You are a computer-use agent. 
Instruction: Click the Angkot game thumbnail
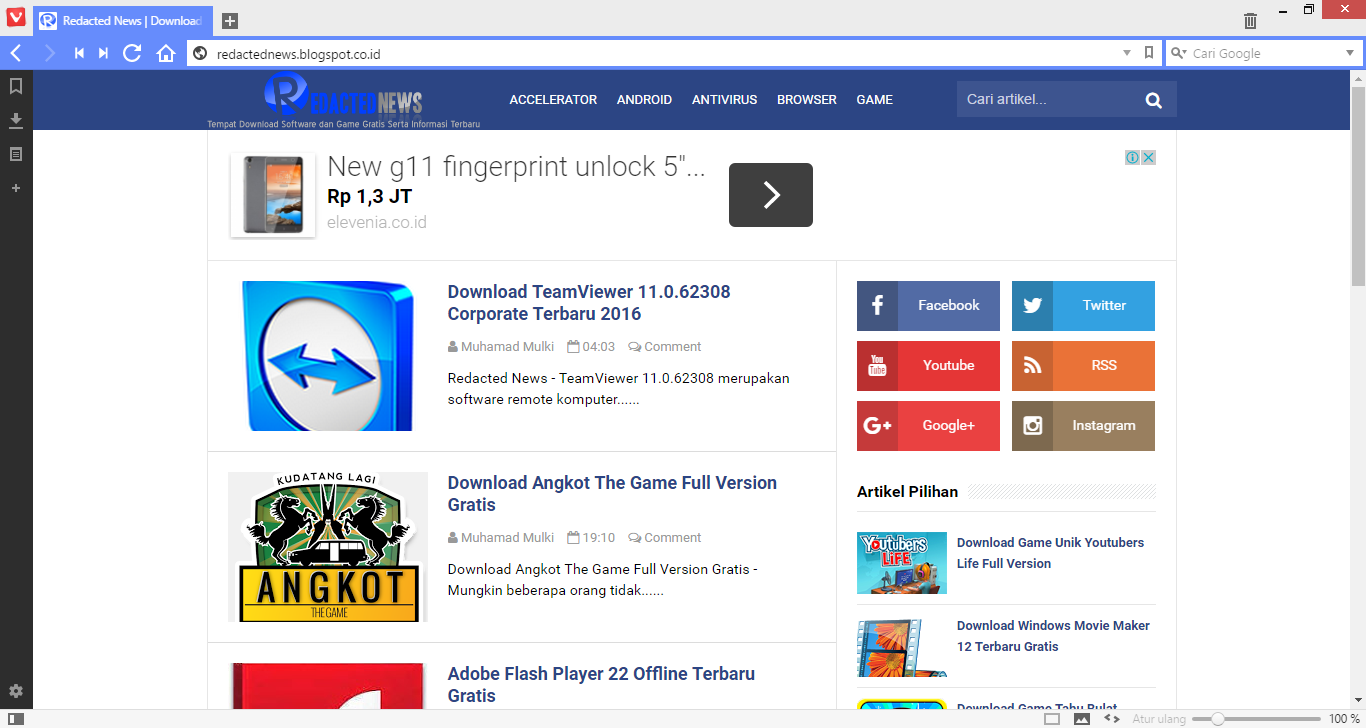328,547
